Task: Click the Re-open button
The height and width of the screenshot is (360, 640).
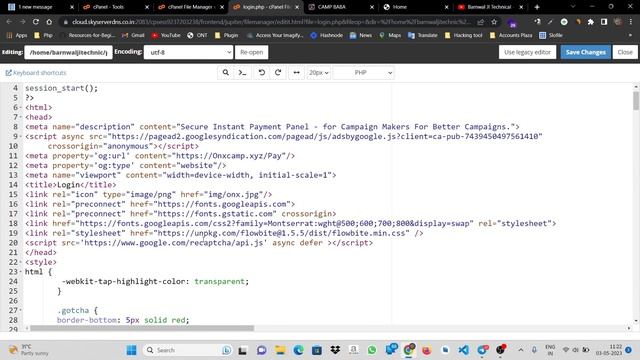Action: (251, 52)
